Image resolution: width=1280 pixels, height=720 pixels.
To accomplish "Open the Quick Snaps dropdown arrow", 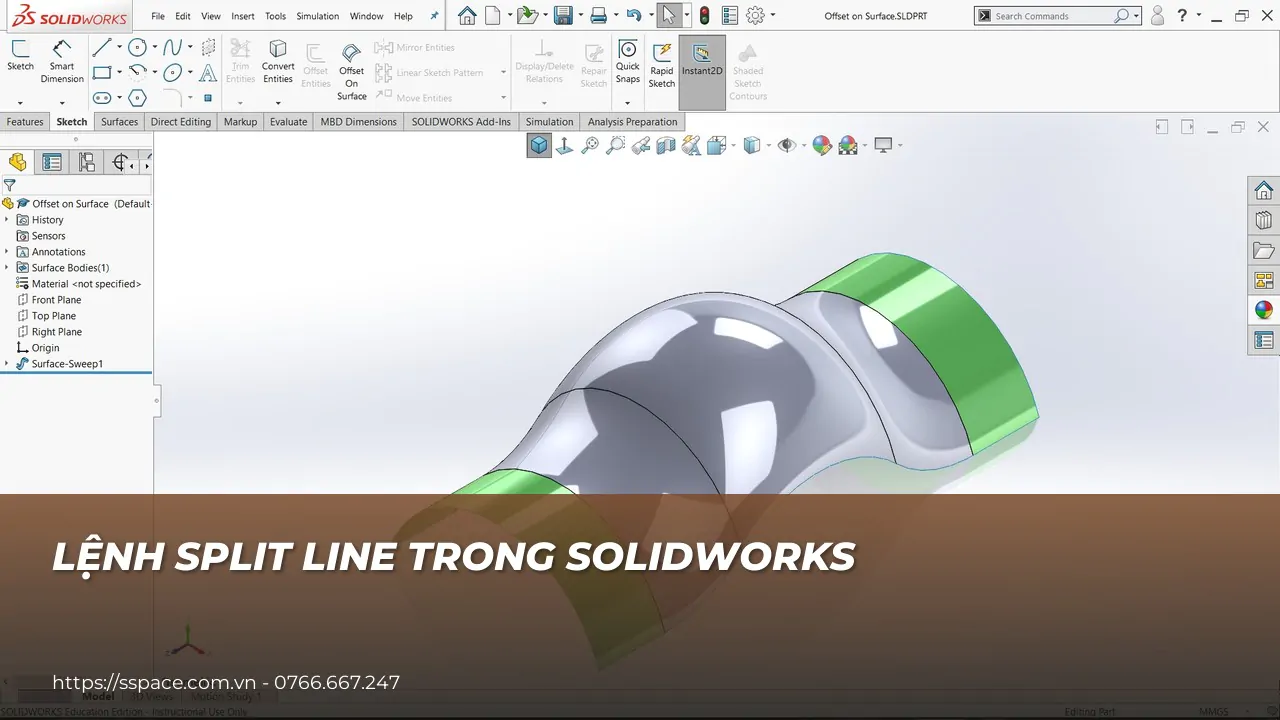I will tap(627, 102).
